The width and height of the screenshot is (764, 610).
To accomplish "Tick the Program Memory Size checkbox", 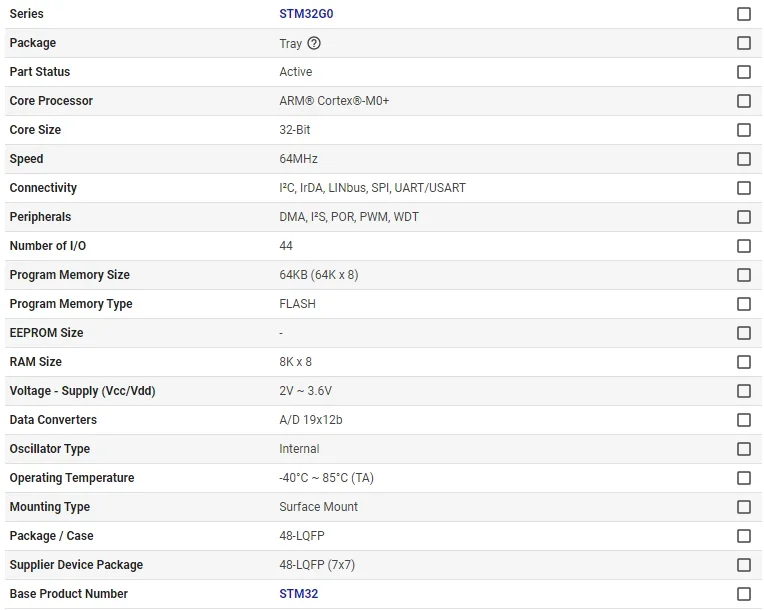I will click(x=744, y=275).
